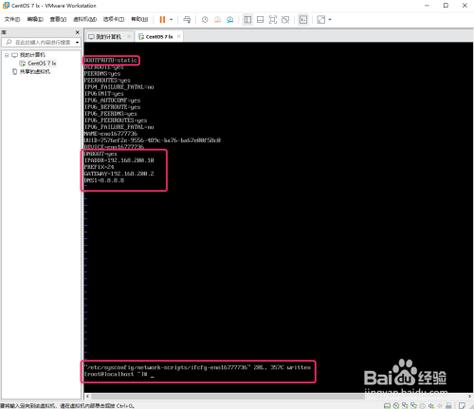Screen dimensions: 474x409
Task: Click the IPV4_FAILURE_FATAL=no line
Action: coord(119,87)
